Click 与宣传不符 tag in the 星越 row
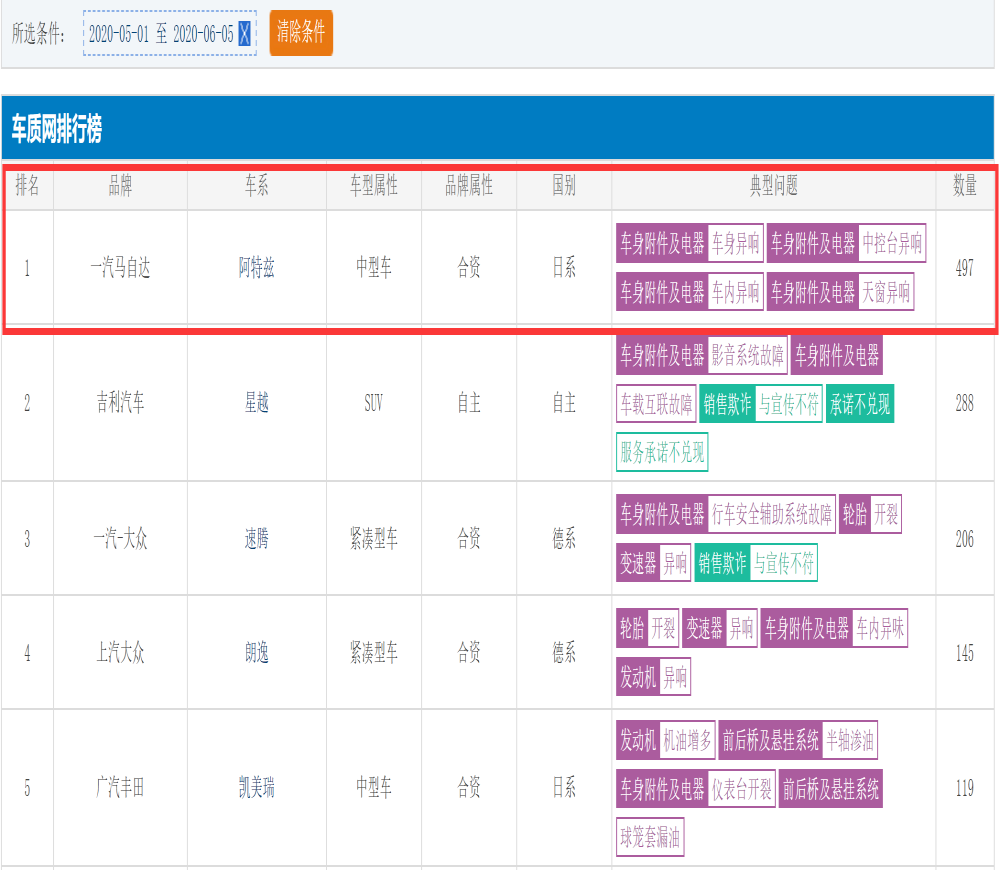 click(x=788, y=404)
